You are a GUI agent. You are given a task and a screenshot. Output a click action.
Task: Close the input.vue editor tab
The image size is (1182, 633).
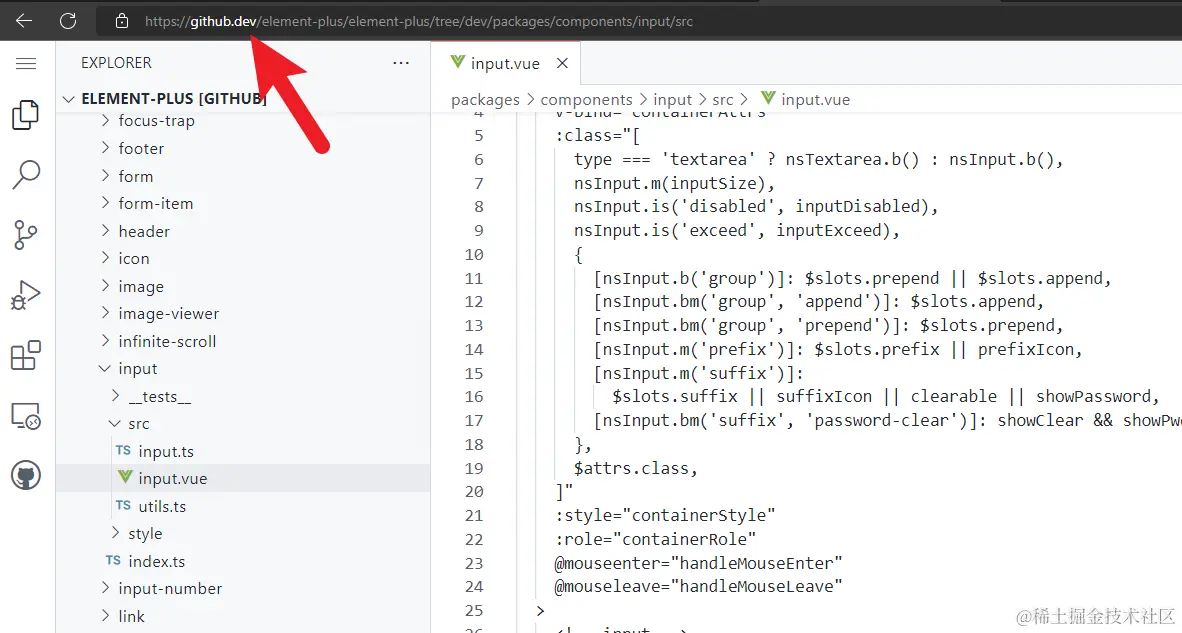(x=562, y=63)
